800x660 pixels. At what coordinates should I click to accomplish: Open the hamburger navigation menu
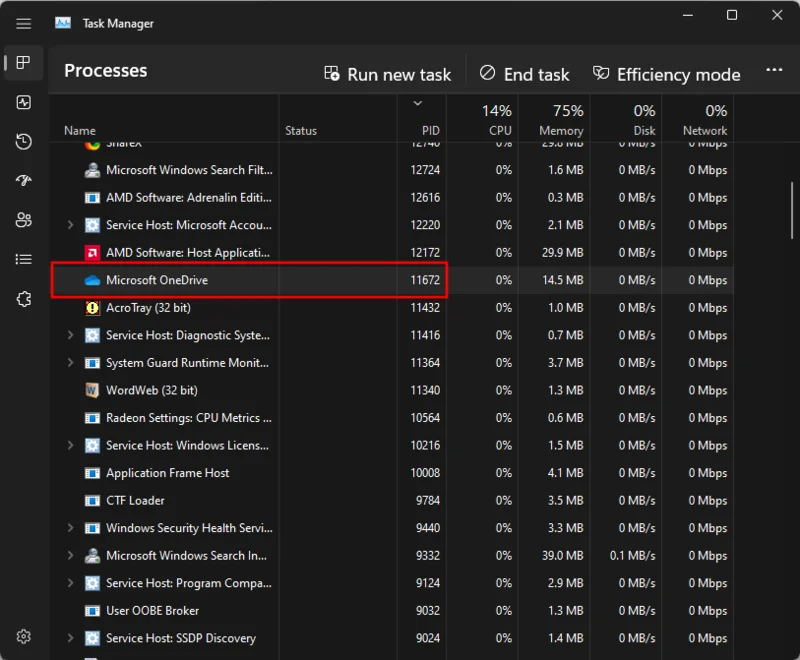click(x=23, y=23)
